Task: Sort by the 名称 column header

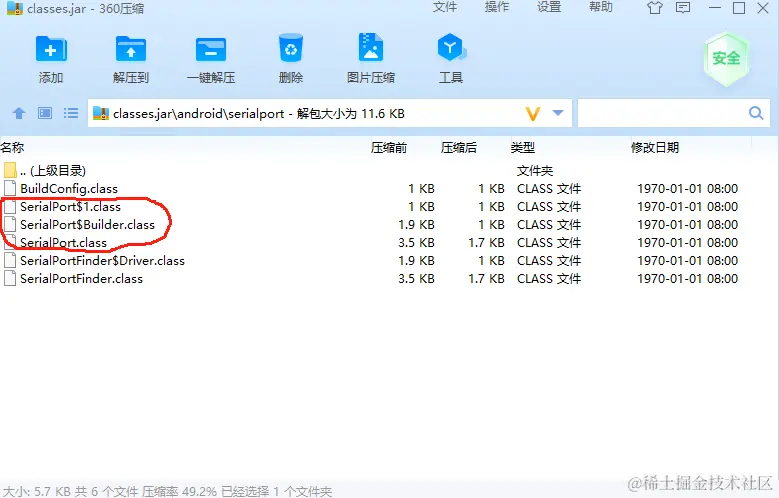Action: coord(12,148)
